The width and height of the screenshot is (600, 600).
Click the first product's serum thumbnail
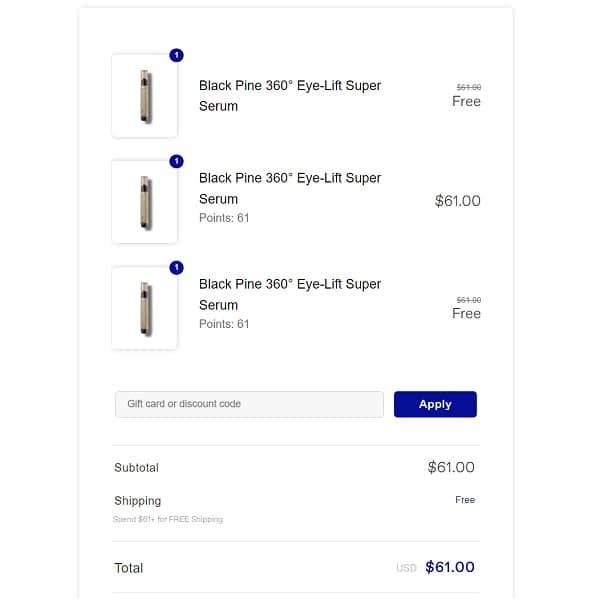coord(145,96)
